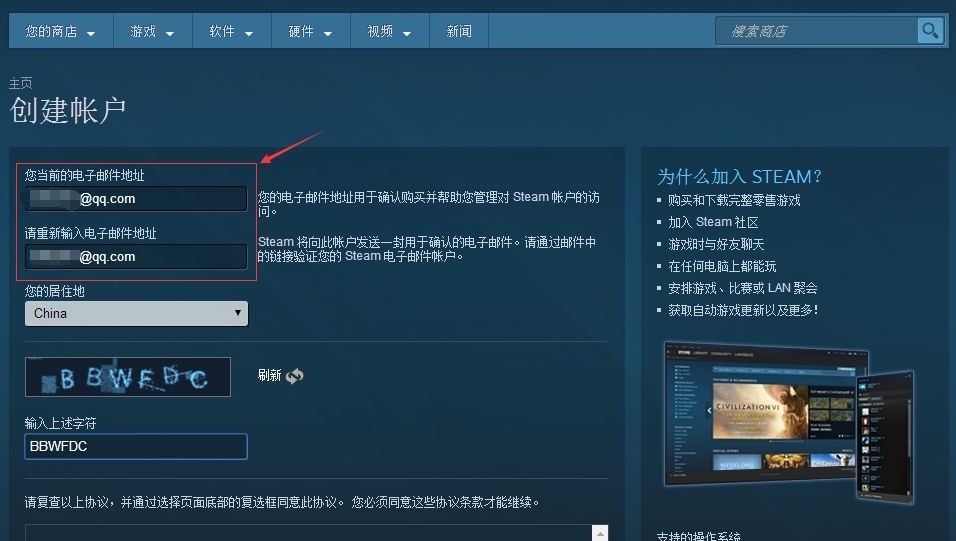
Task: Click the magnifier search icon
Action: point(930,31)
